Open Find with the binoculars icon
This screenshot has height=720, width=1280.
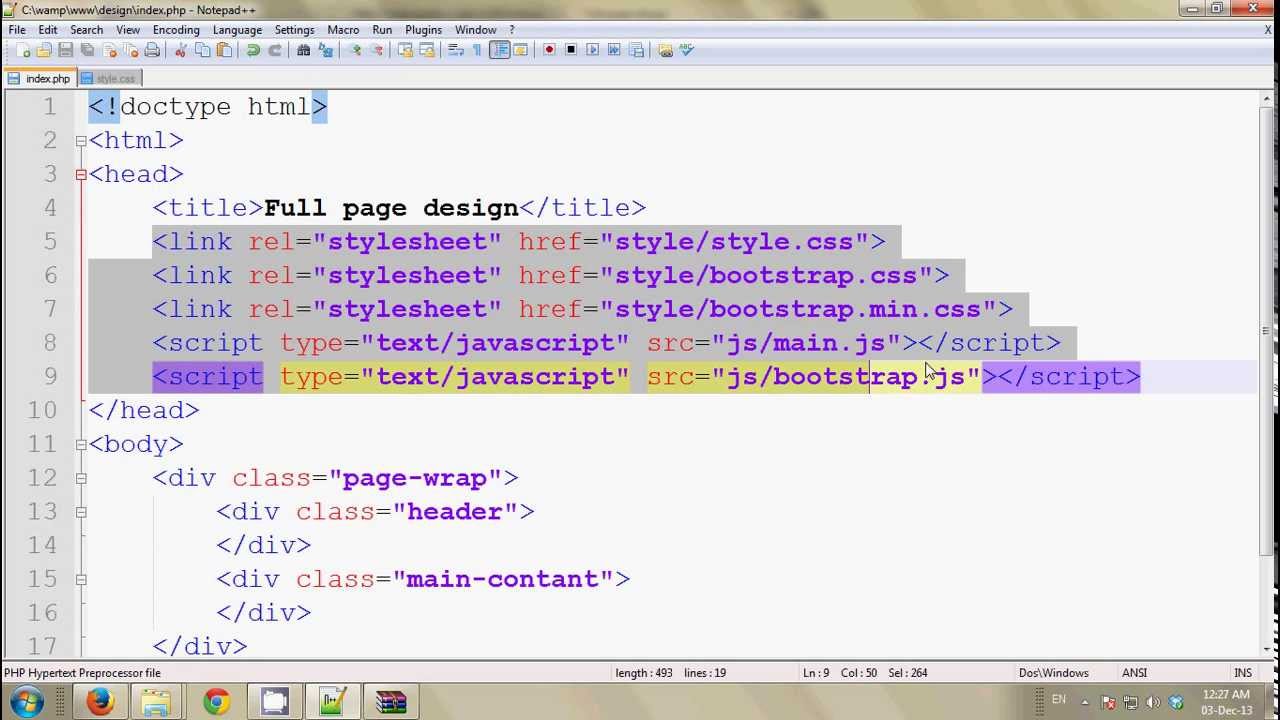[303, 50]
